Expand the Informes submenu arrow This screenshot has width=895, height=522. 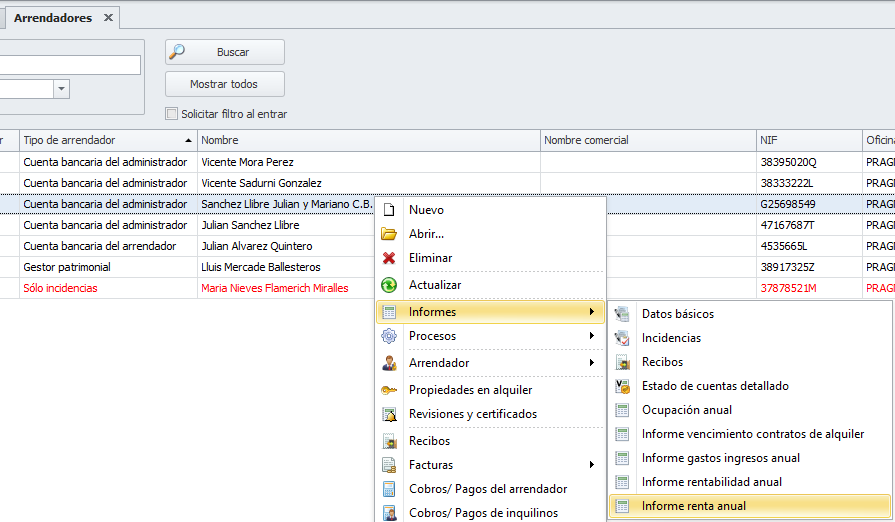pos(592,311)
